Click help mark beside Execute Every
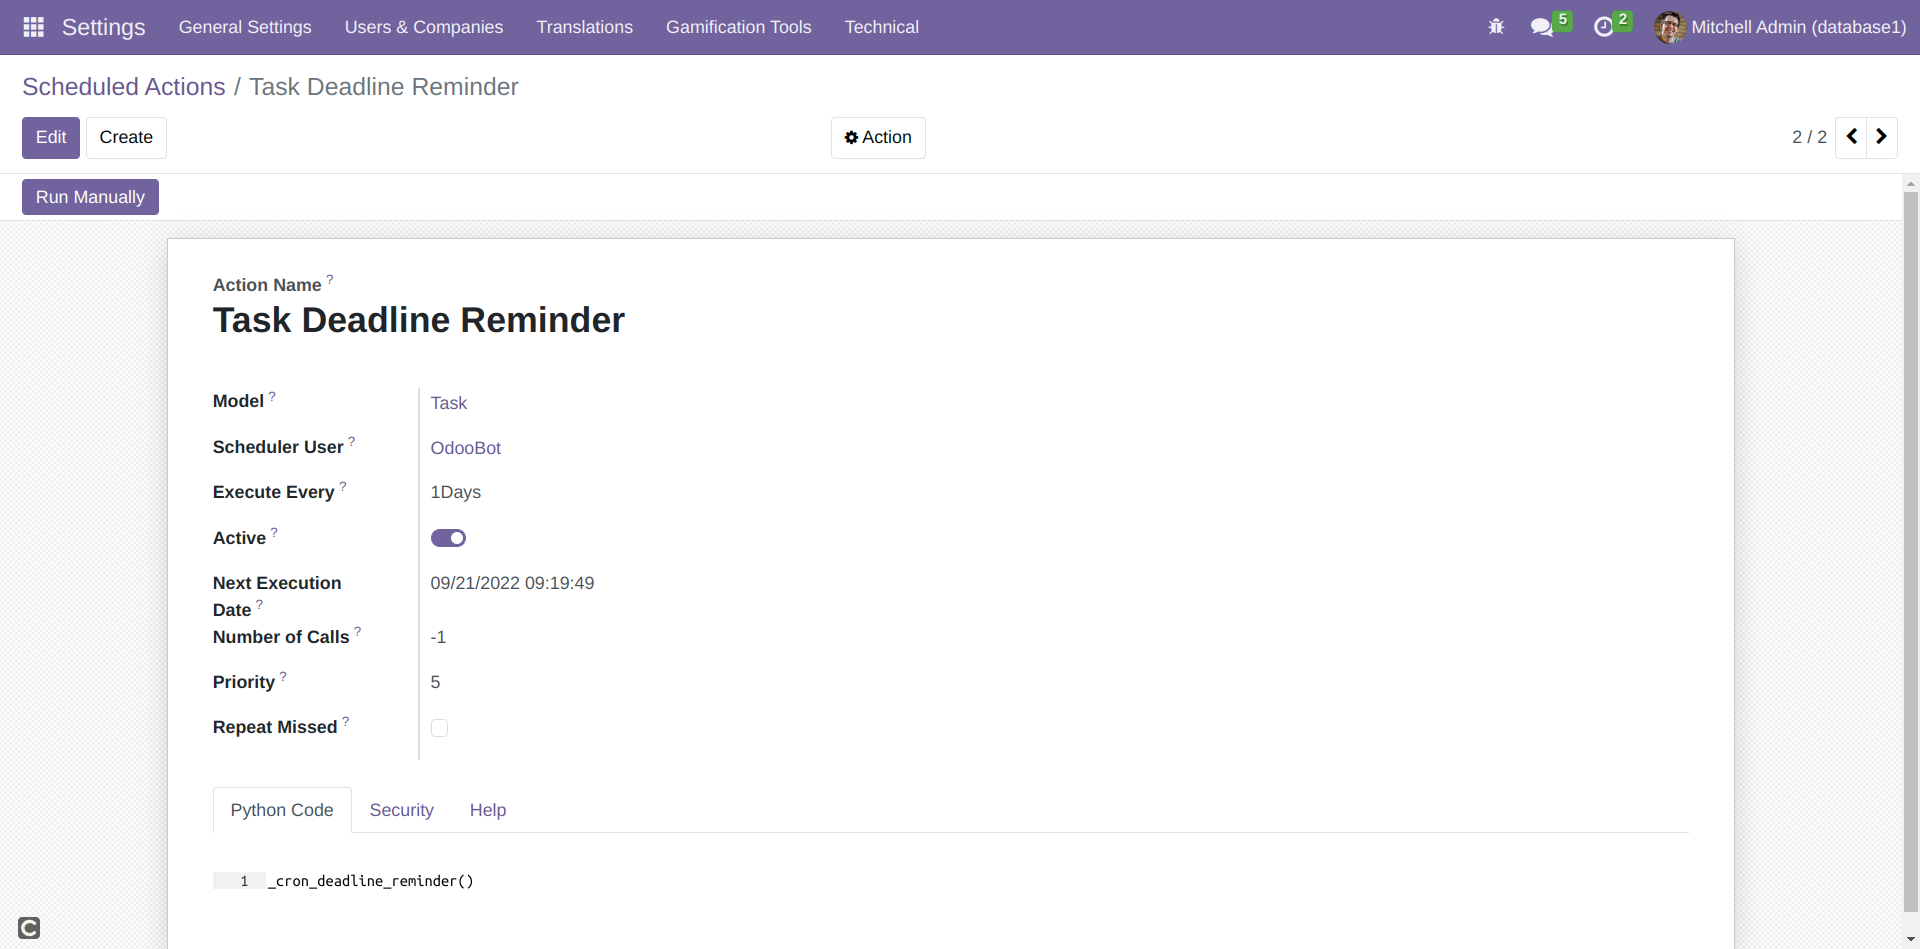 pos(343,486)
